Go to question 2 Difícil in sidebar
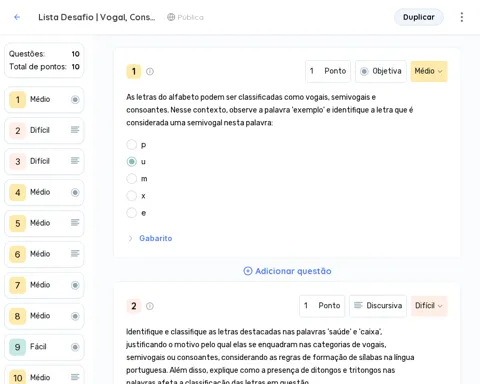The width and height of the screenshot is (480, 384). [x=44, y=130]
